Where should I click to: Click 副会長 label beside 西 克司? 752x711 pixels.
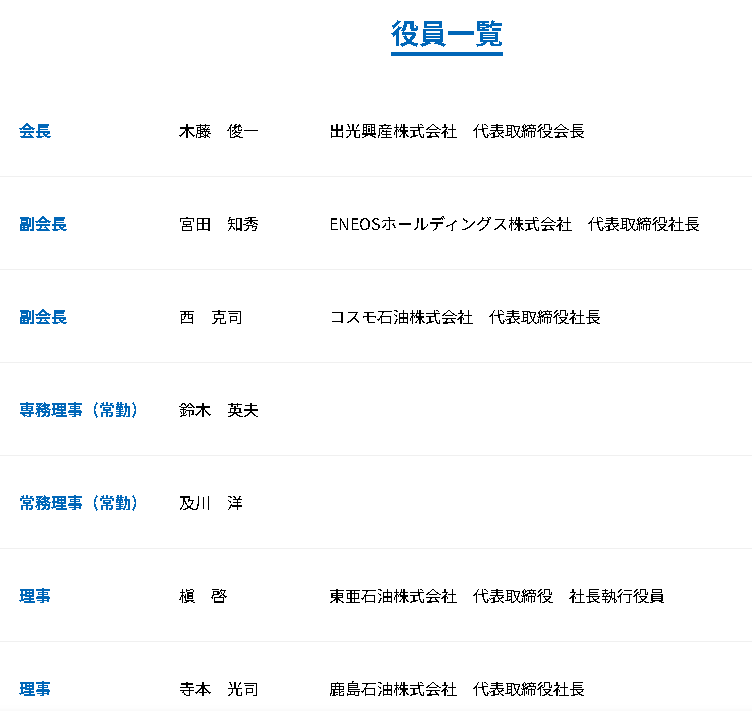tap(43, 317)
